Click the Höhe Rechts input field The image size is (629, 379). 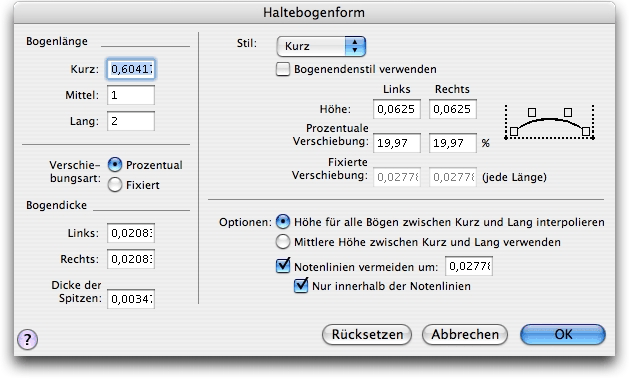point(453,109)
